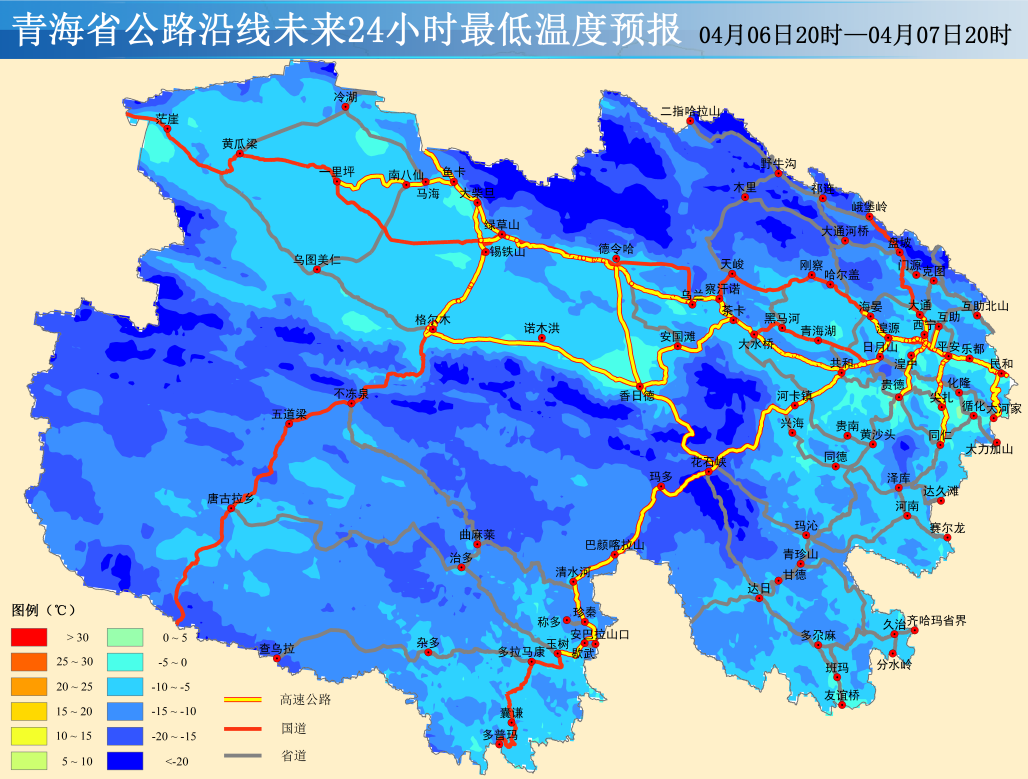This screenshot has width=1028, height=779.
Task: Select the 诺木洪 station marker
Action: [x=543, y=338]
